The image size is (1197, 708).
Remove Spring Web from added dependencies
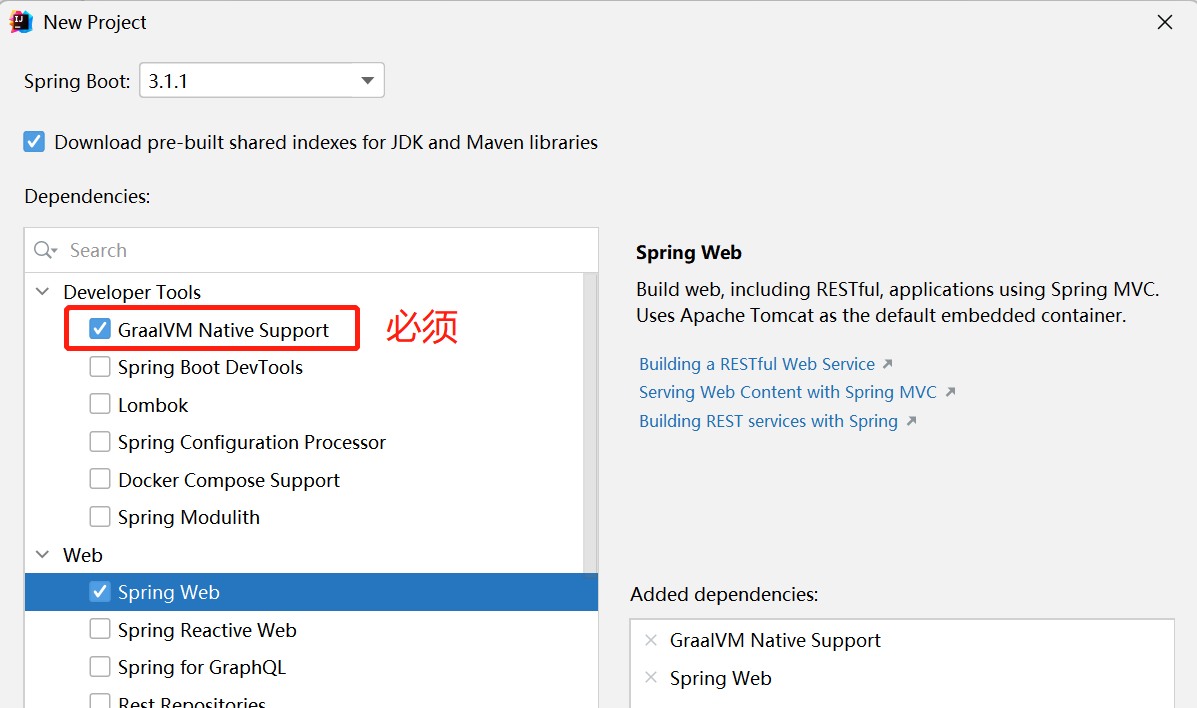[651, 677]
